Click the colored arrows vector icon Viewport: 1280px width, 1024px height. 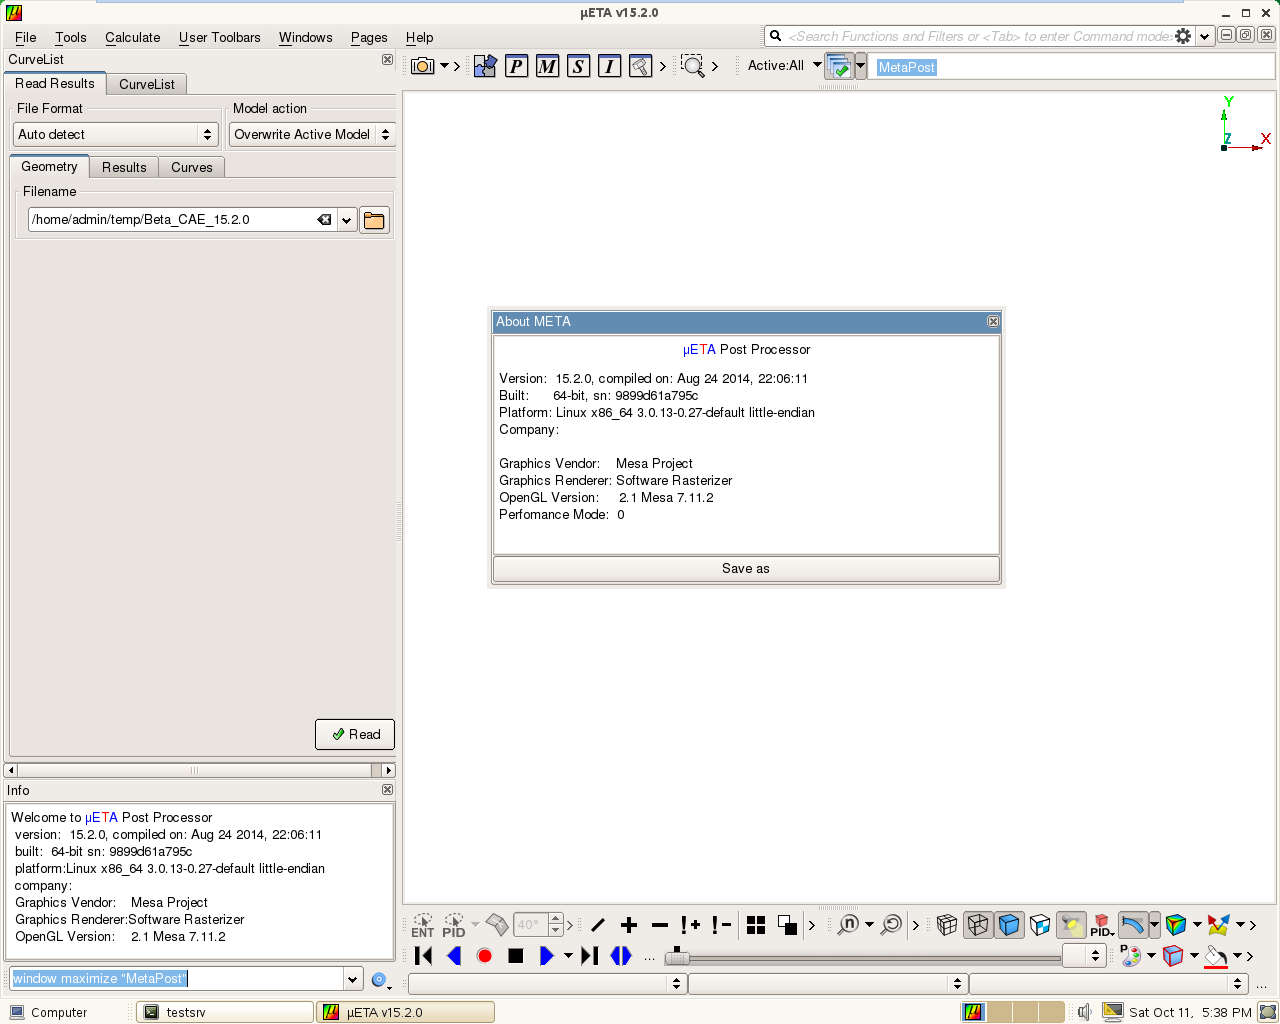pyautogui.click(x=1218, y=925)
